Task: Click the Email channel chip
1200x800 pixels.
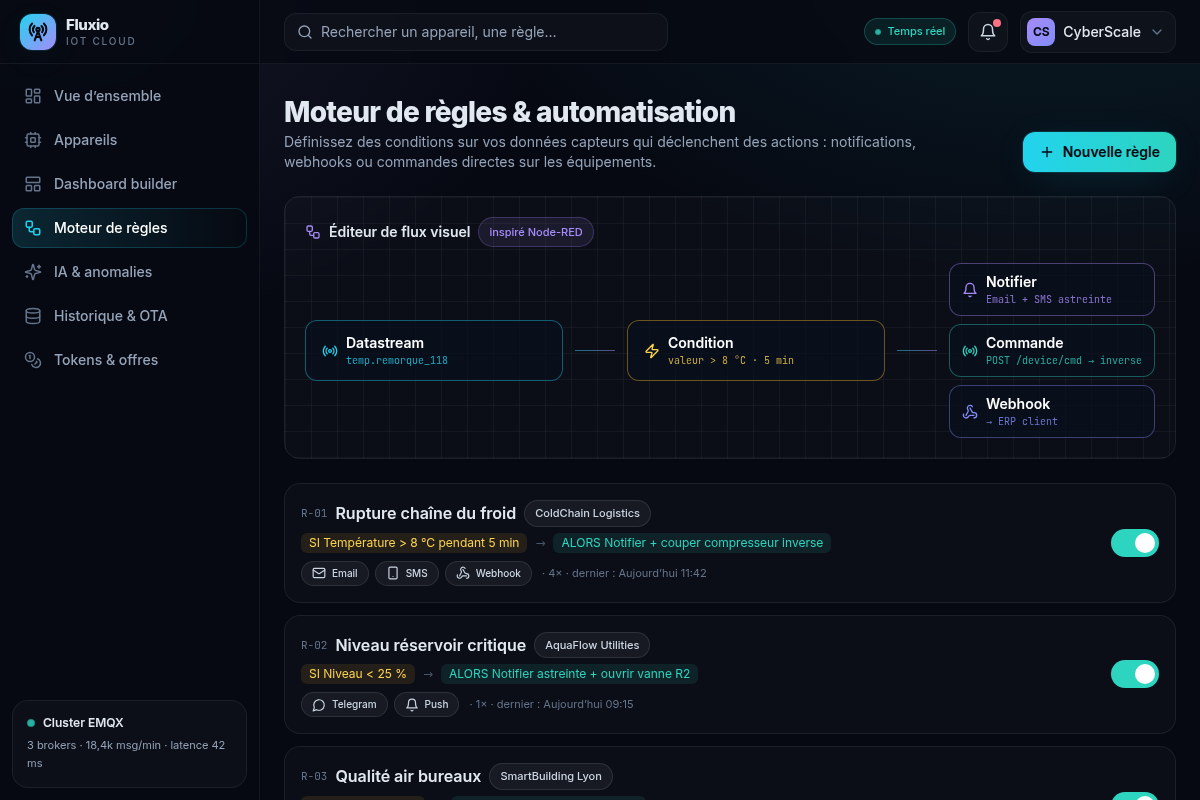Action: pyautogui.click(x=334, y=573)
